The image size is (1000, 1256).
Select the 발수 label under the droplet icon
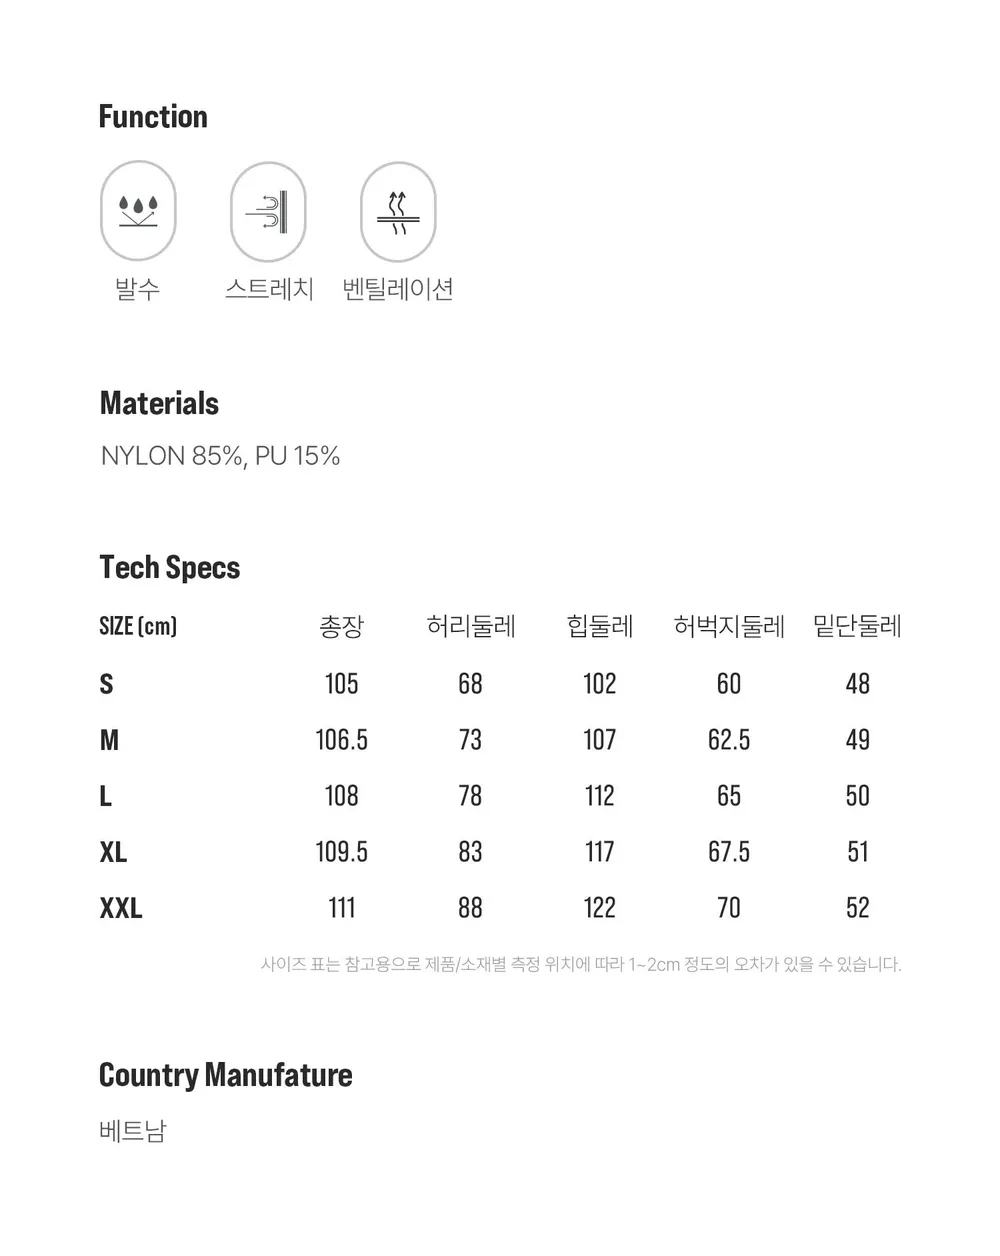point(138,289)
